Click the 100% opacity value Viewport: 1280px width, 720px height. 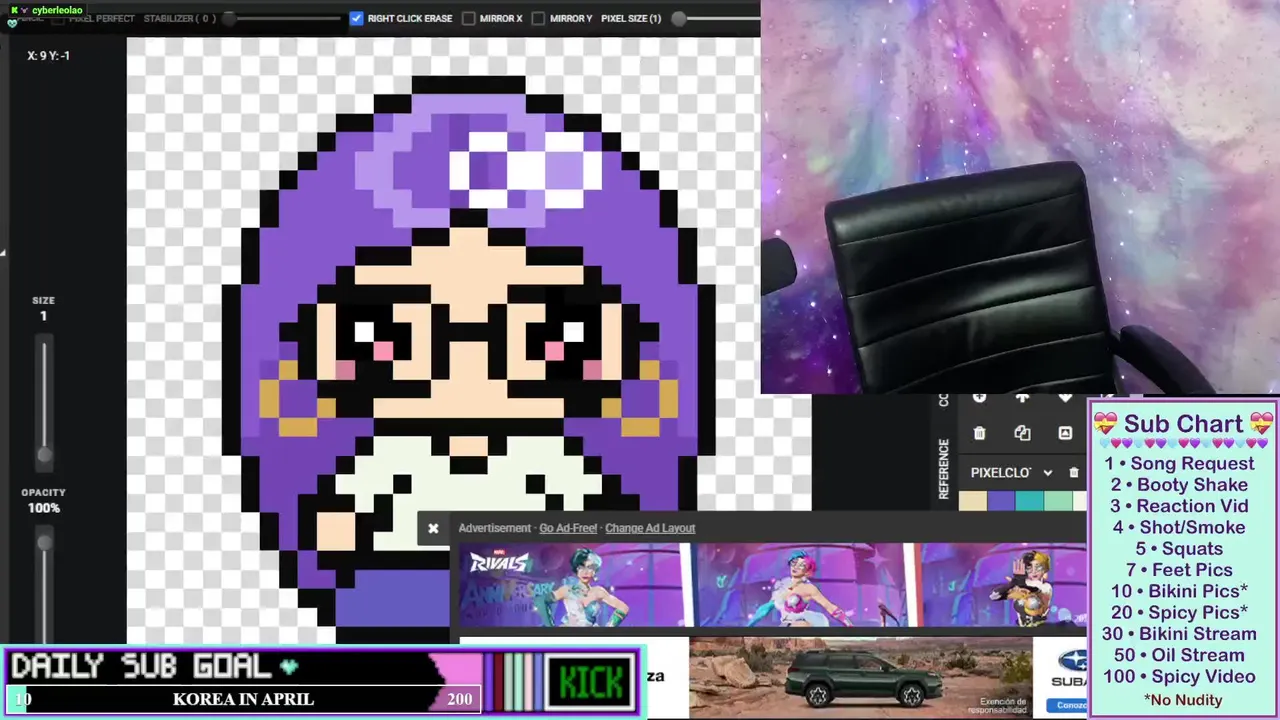[x=44, y=508]
